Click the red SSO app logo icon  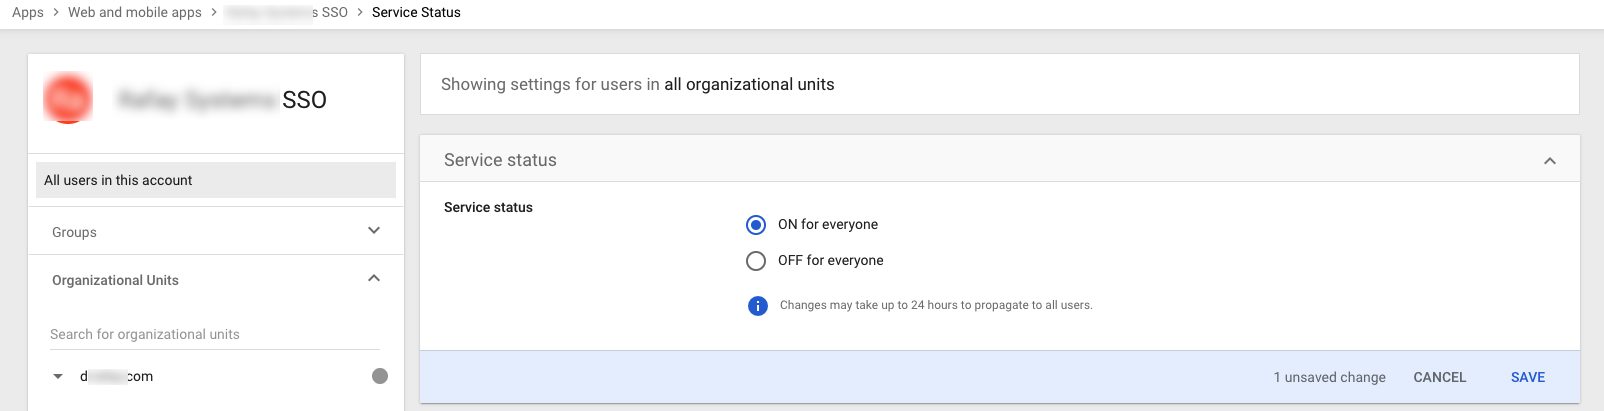pos(68,98)
